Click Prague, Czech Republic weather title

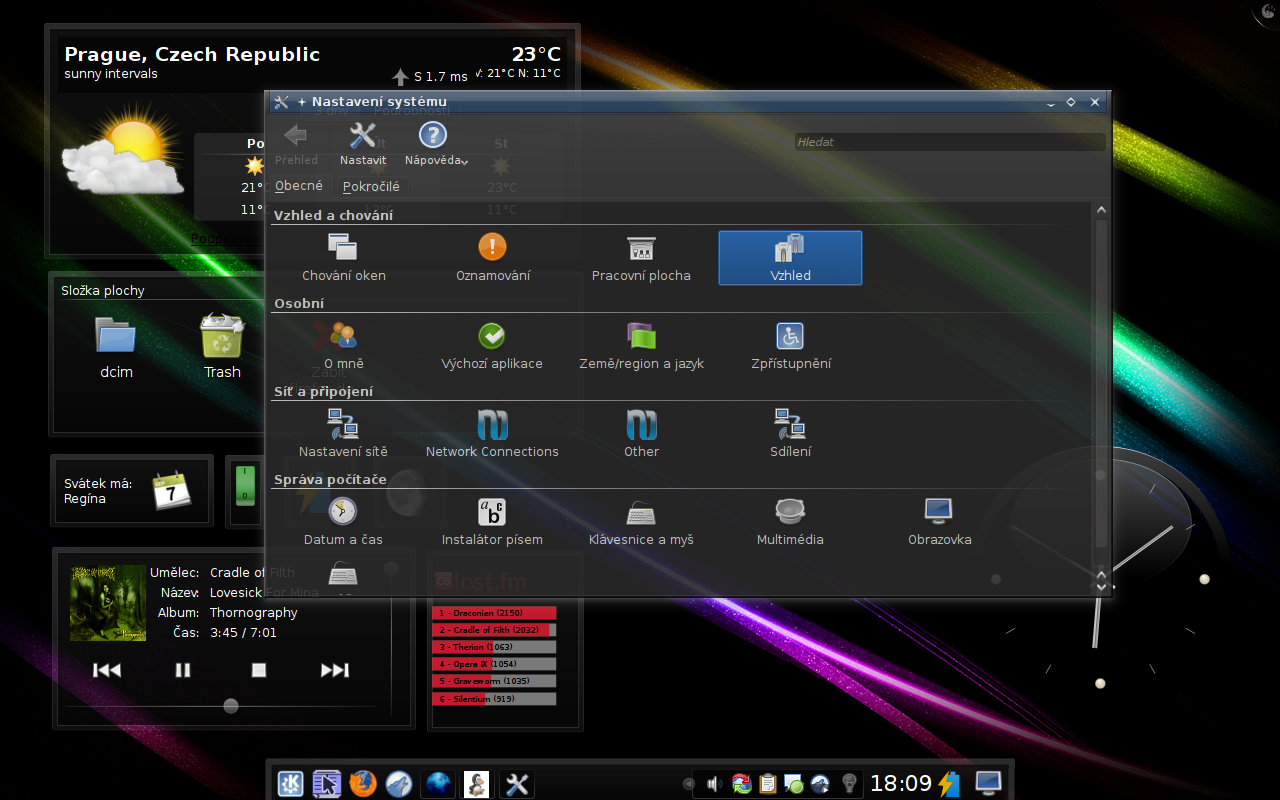pyautogui.click(x=192, y=54)
